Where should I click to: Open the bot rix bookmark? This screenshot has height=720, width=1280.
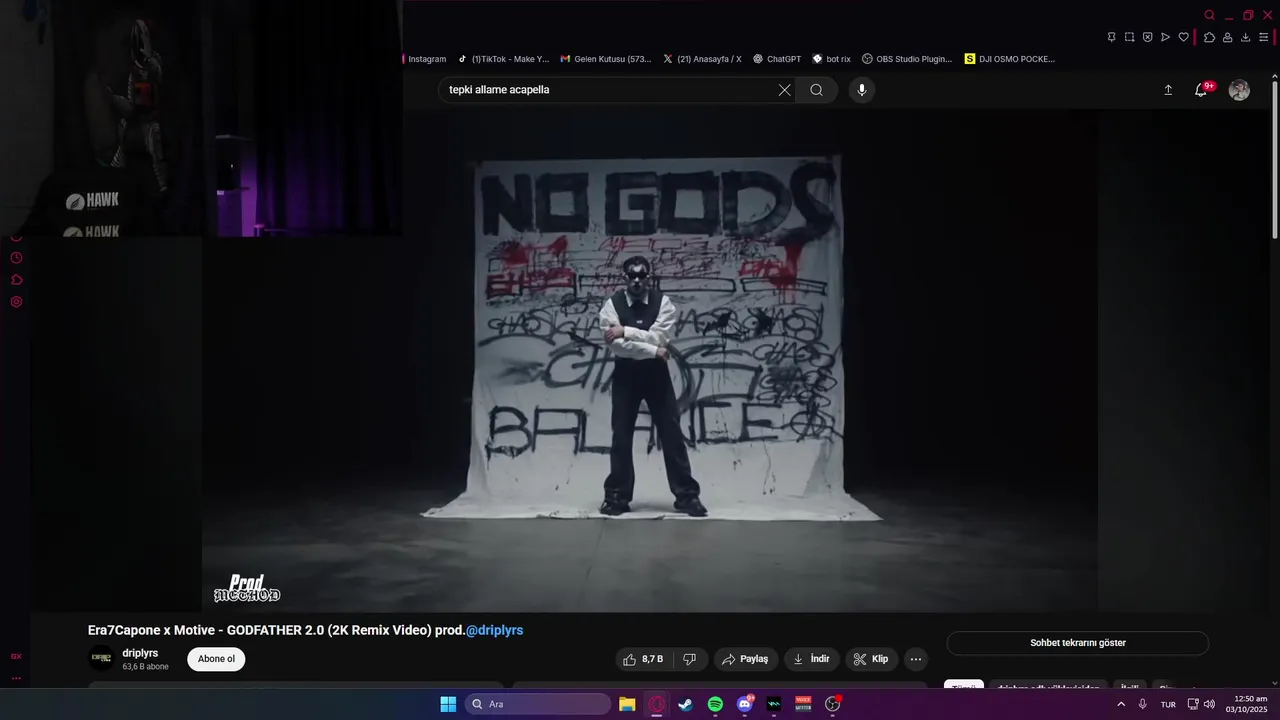coord(831,59)
